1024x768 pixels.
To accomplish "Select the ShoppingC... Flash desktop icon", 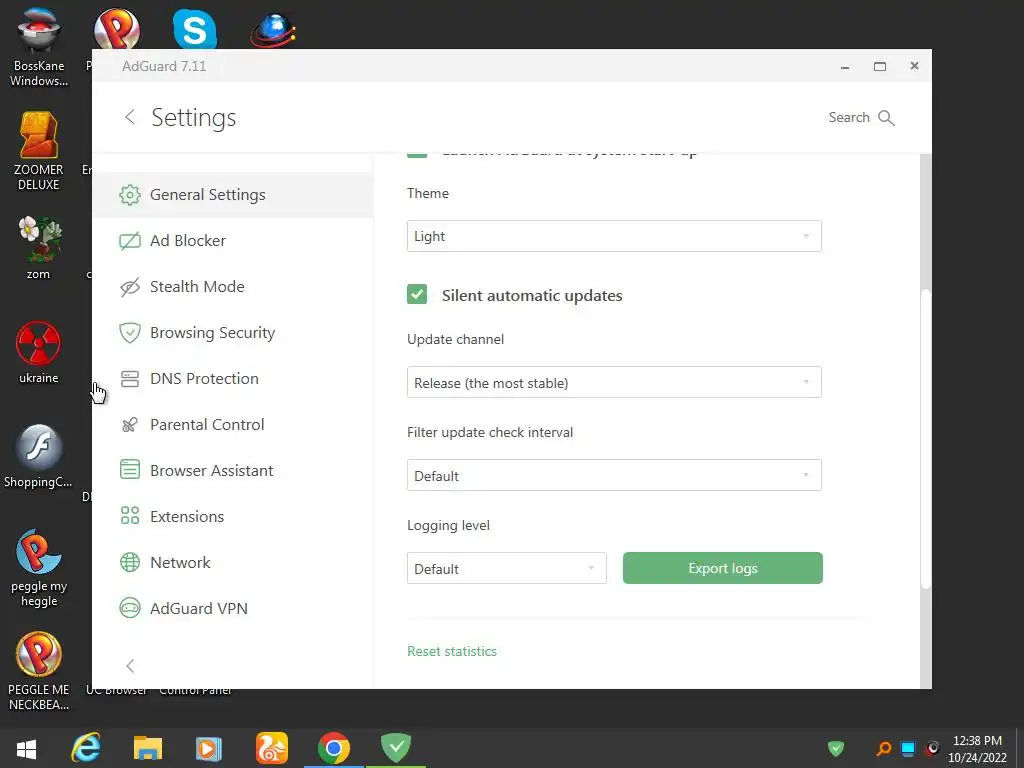I will click(39, 456).
